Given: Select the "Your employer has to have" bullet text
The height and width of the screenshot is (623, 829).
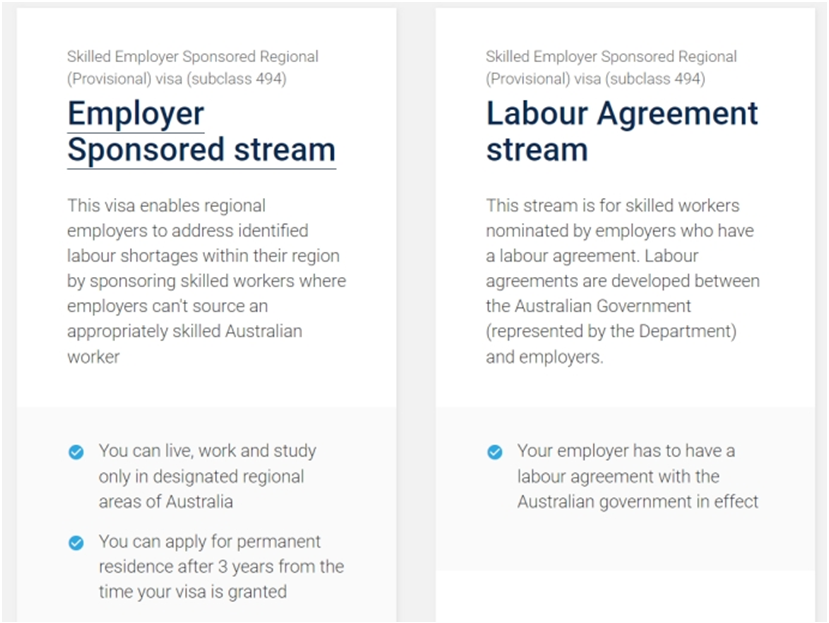Looking at the screenshot, I should 637,476.
